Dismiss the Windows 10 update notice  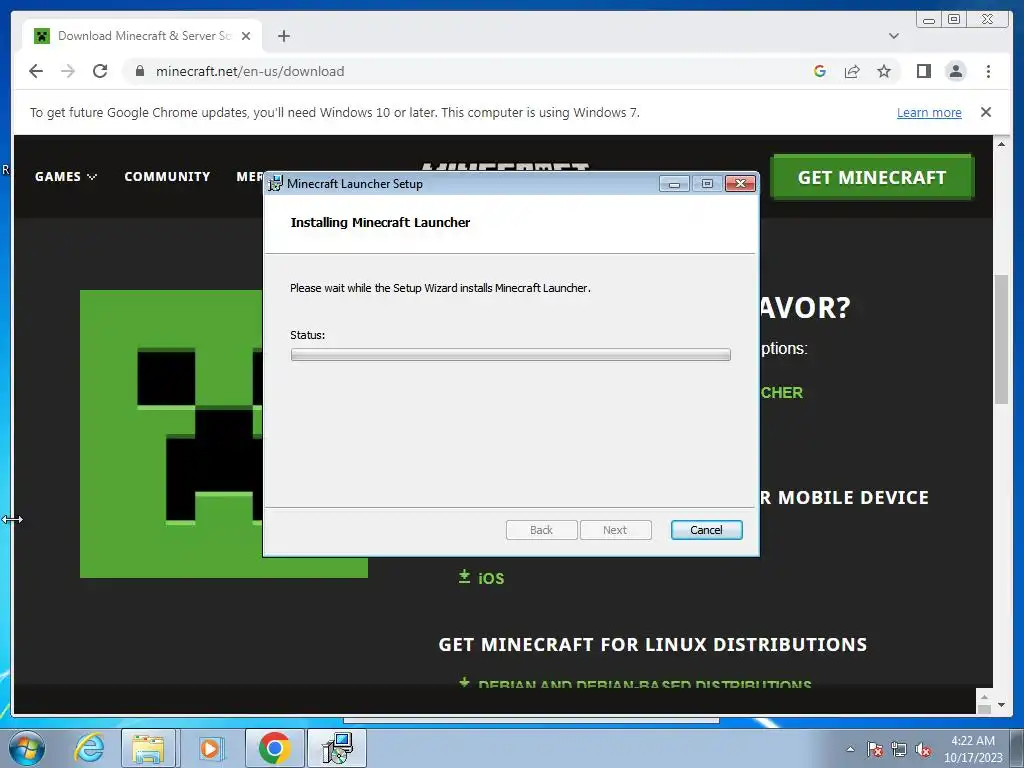click(x=986, y=112)
